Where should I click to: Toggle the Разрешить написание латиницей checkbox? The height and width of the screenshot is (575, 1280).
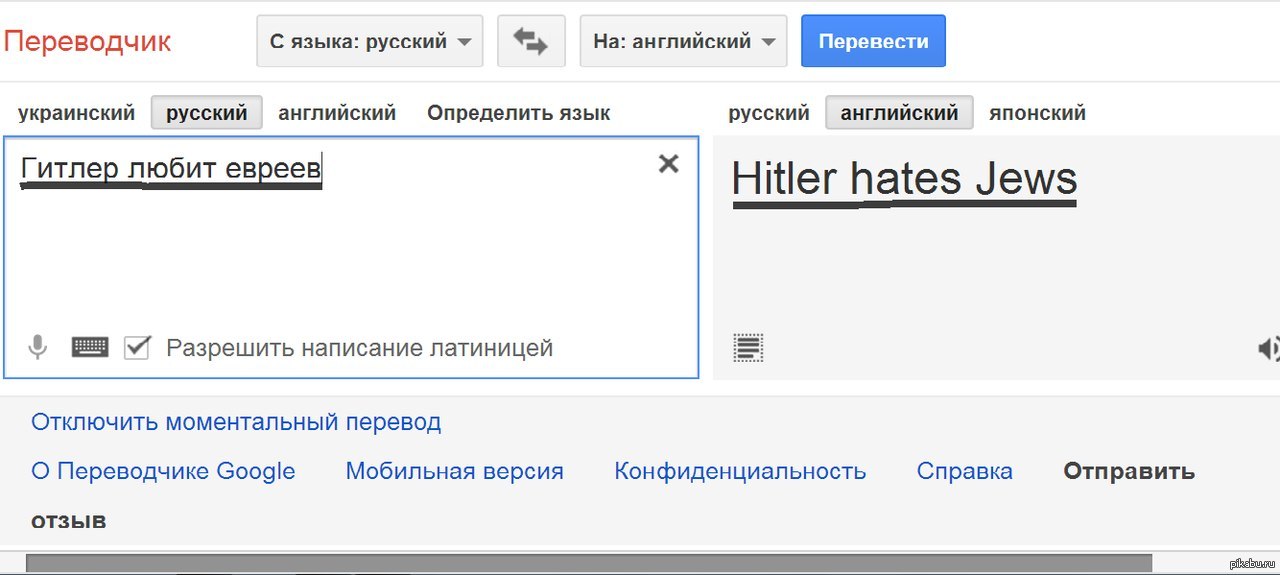(137, 348)
